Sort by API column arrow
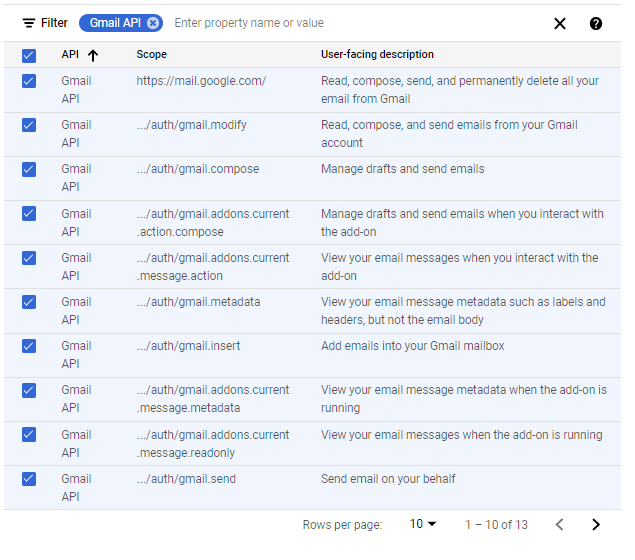This screenshot has height=560, width=635. tap(93, 55)
